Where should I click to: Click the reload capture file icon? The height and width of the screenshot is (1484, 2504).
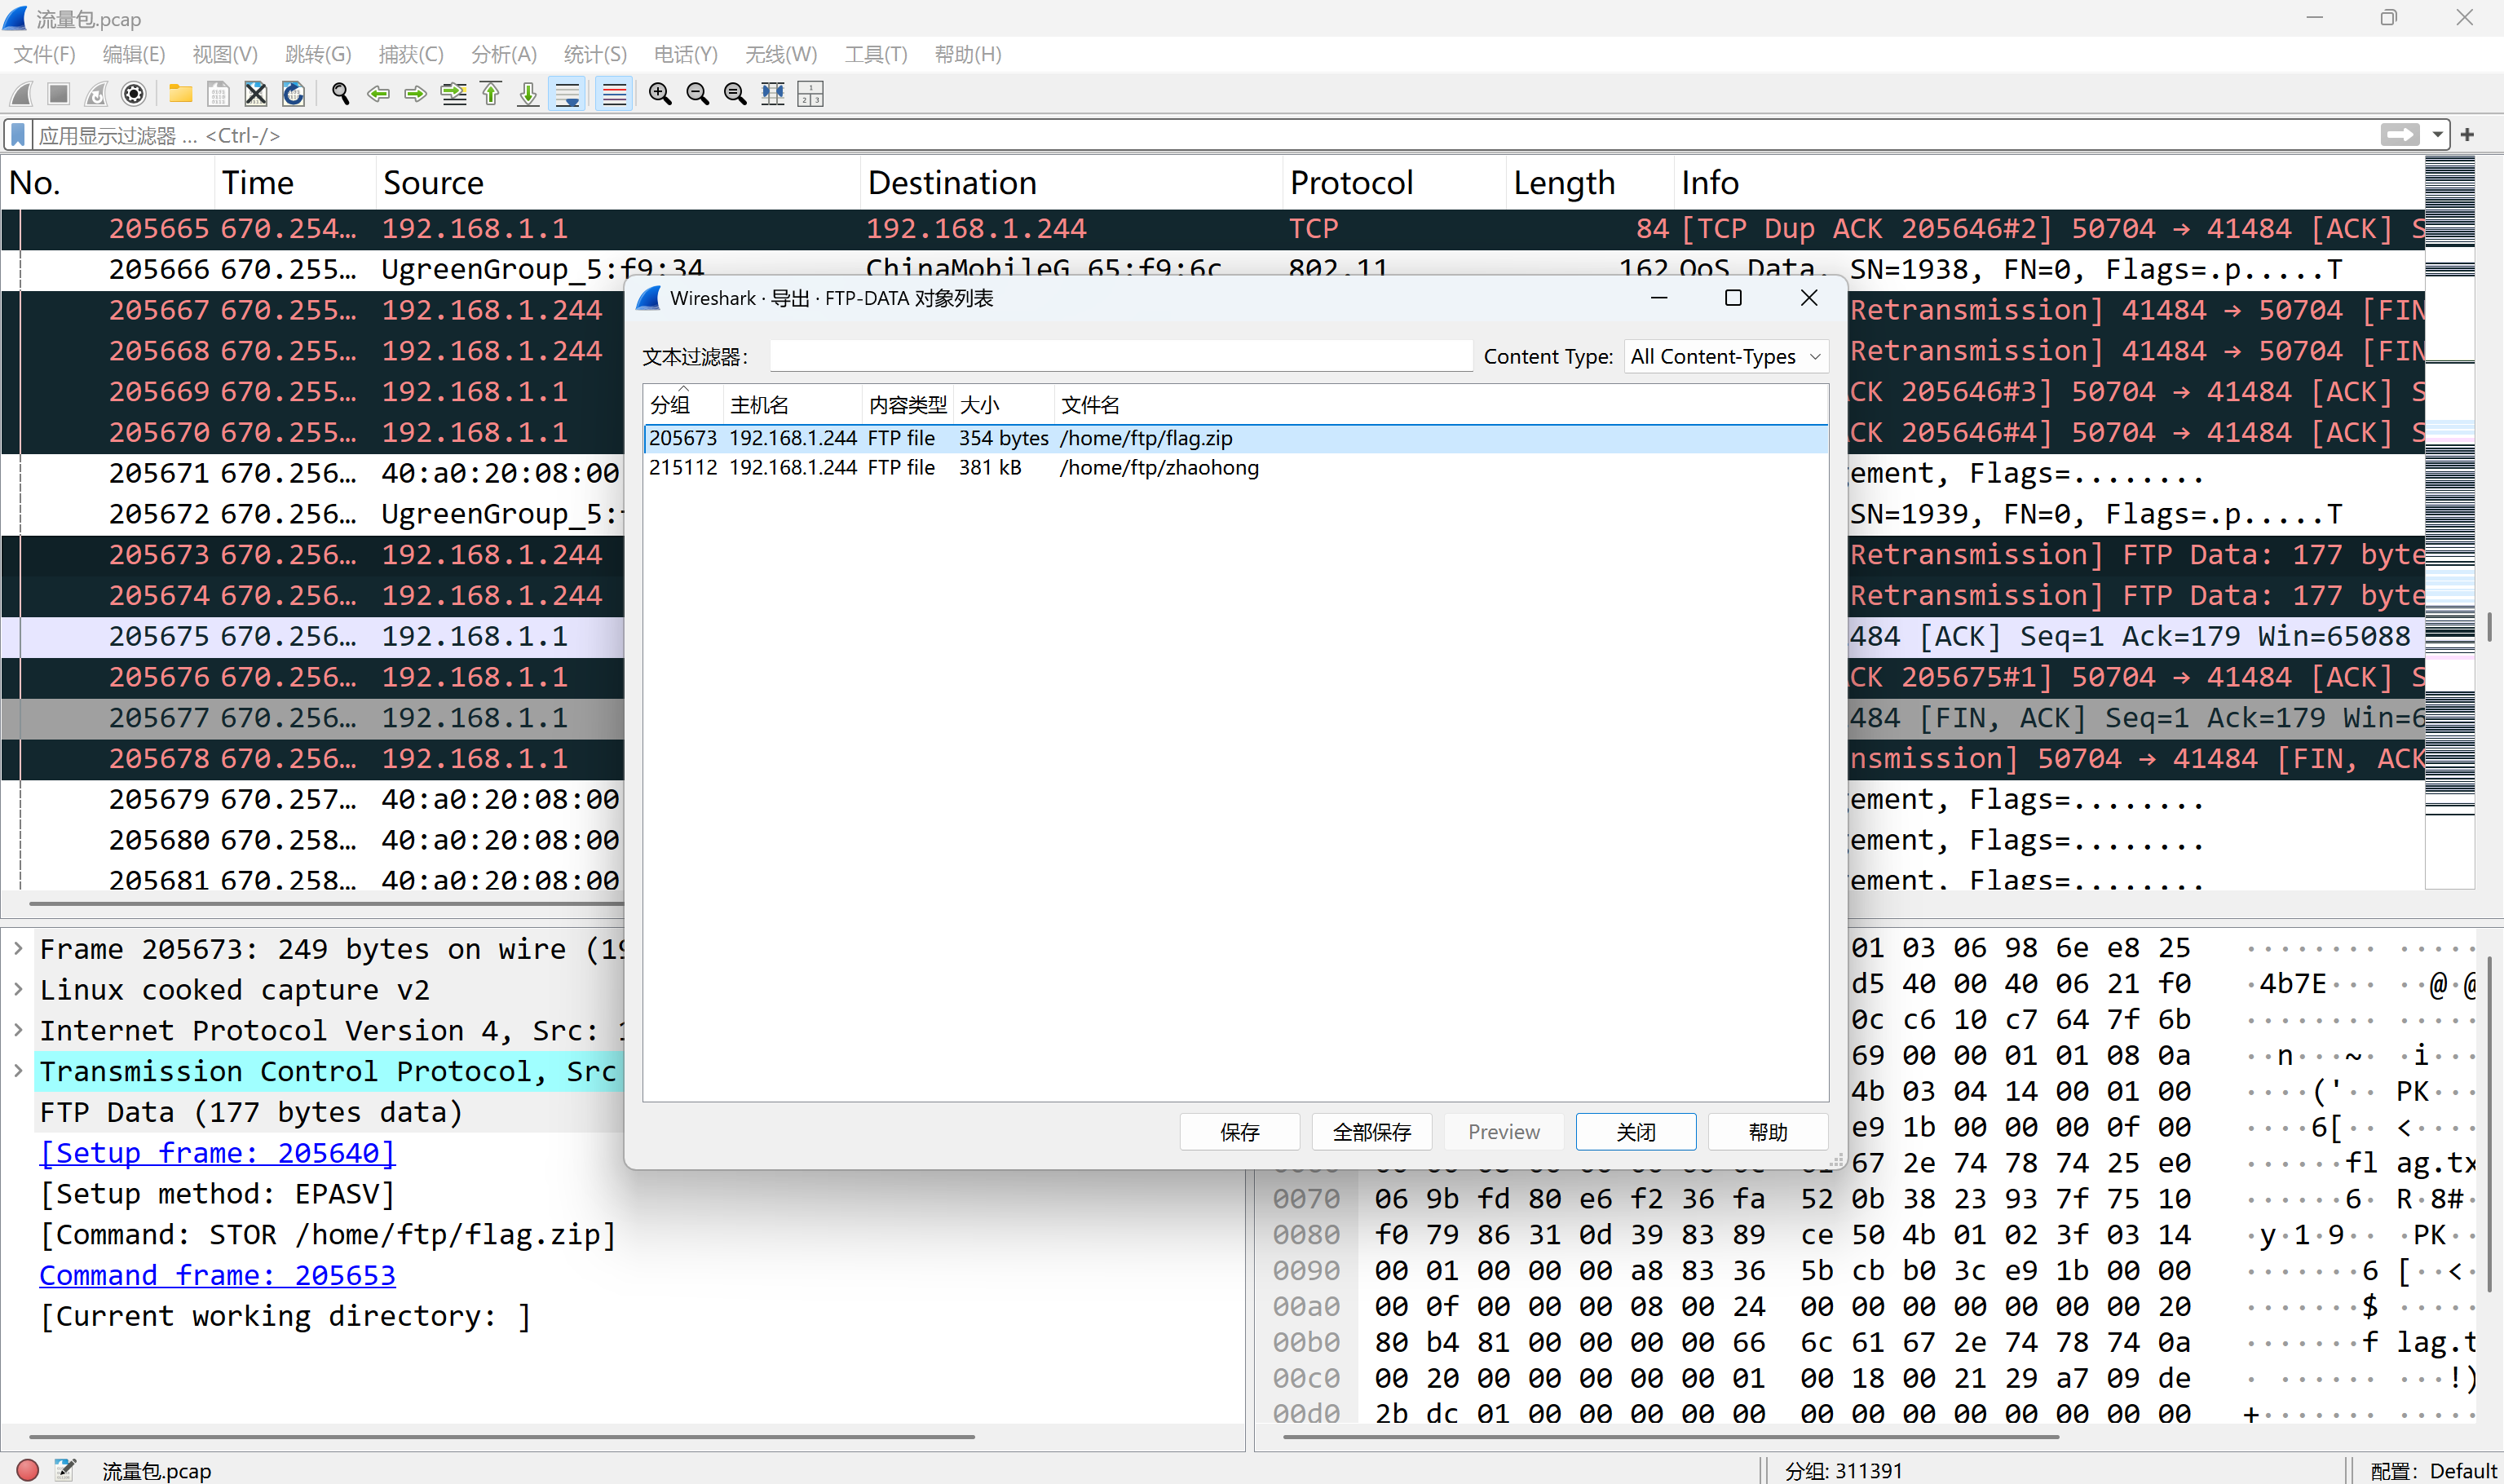click(293, 94)
